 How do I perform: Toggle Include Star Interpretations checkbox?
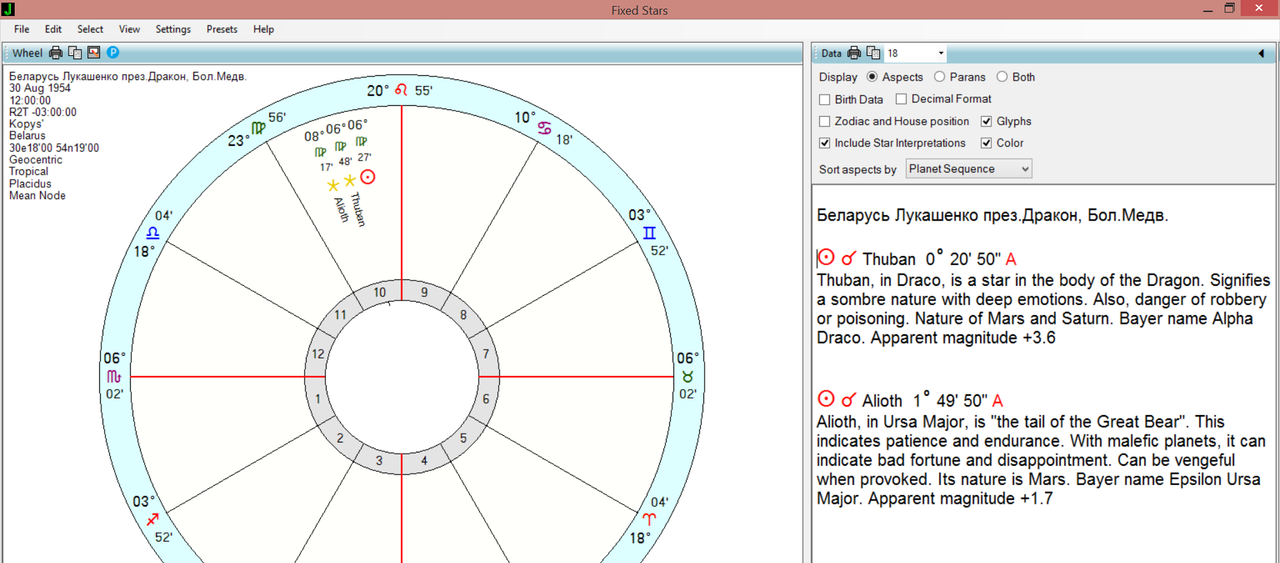pyautogui.click(x=825, y=143)
